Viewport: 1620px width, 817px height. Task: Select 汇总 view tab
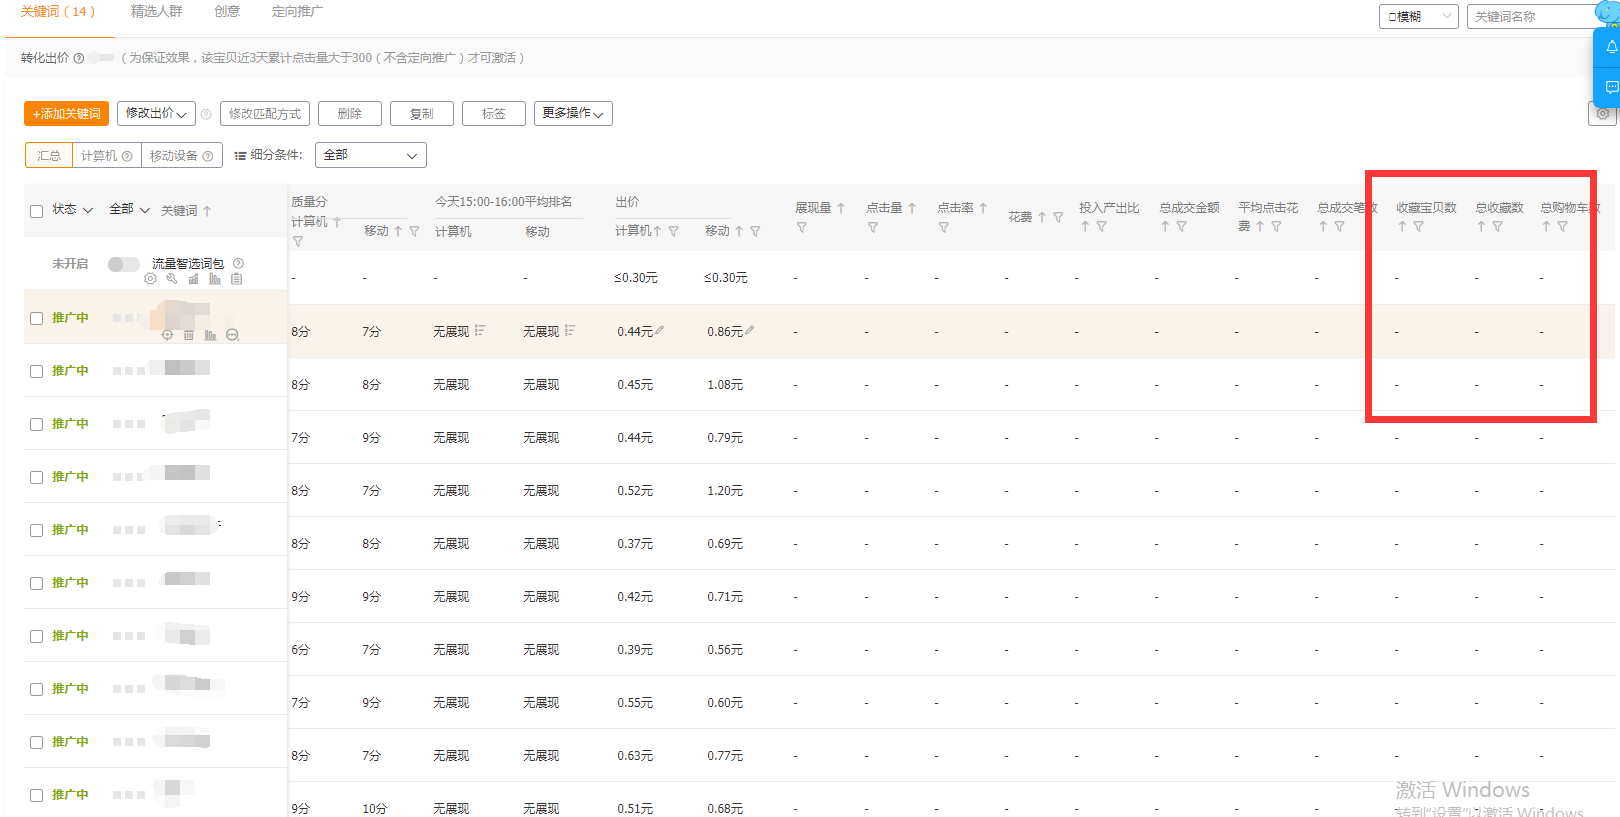coord(49,155)
